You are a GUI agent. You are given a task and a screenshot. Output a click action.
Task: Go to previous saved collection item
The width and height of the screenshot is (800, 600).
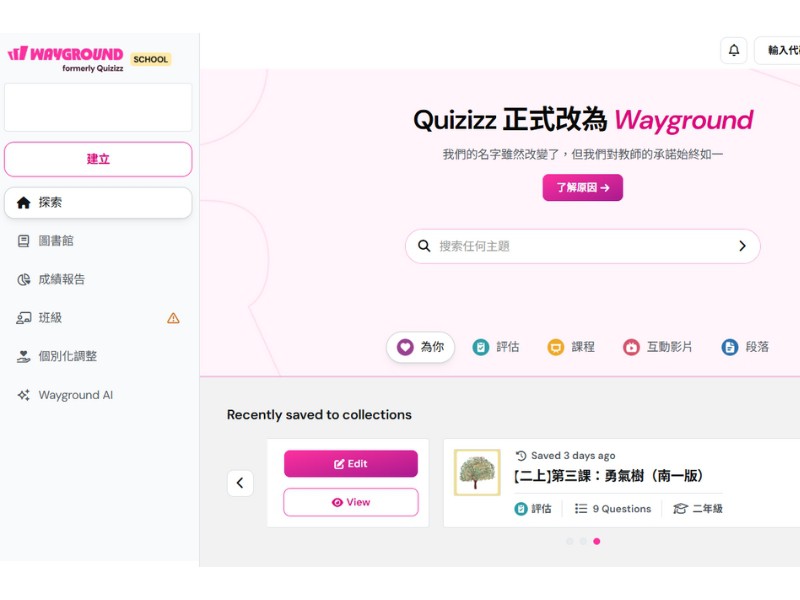coord(240,483)
